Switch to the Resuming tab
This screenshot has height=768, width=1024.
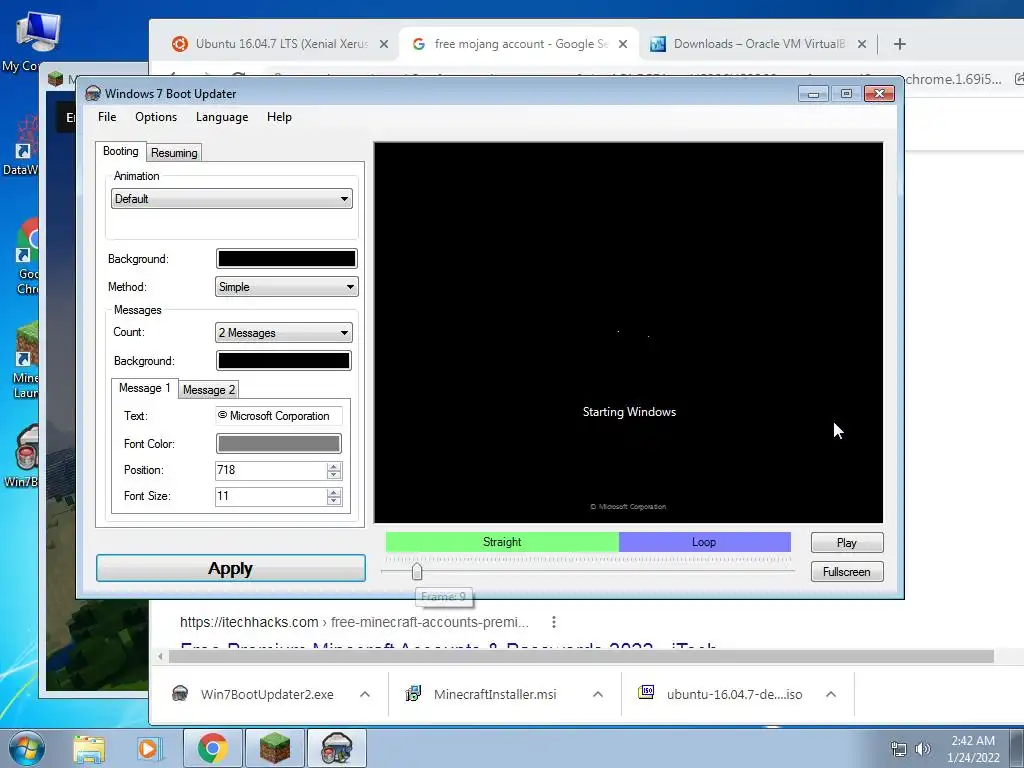pyautogui.click(x=174, y=153)
